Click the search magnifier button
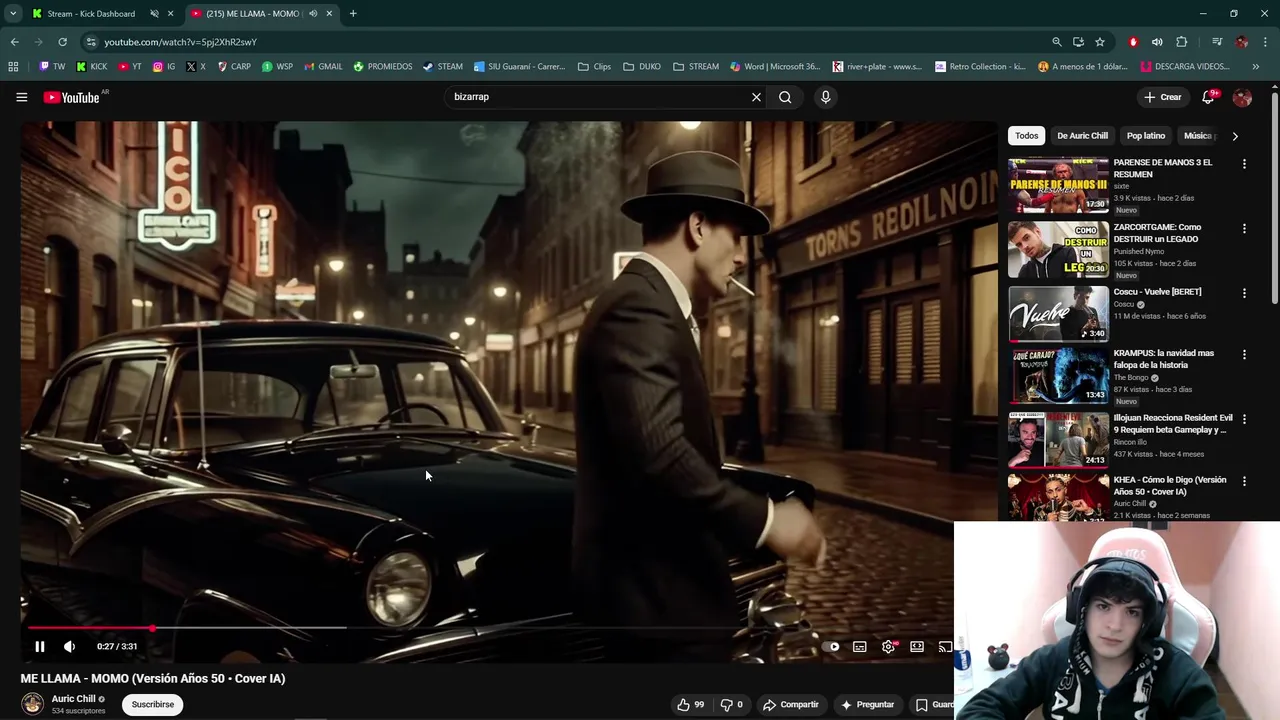The height and width of the screenshot is (720, 1280). 785,97
